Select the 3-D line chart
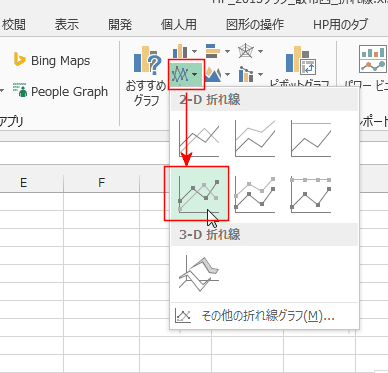The image size is (388, 373). pos(199,273)
